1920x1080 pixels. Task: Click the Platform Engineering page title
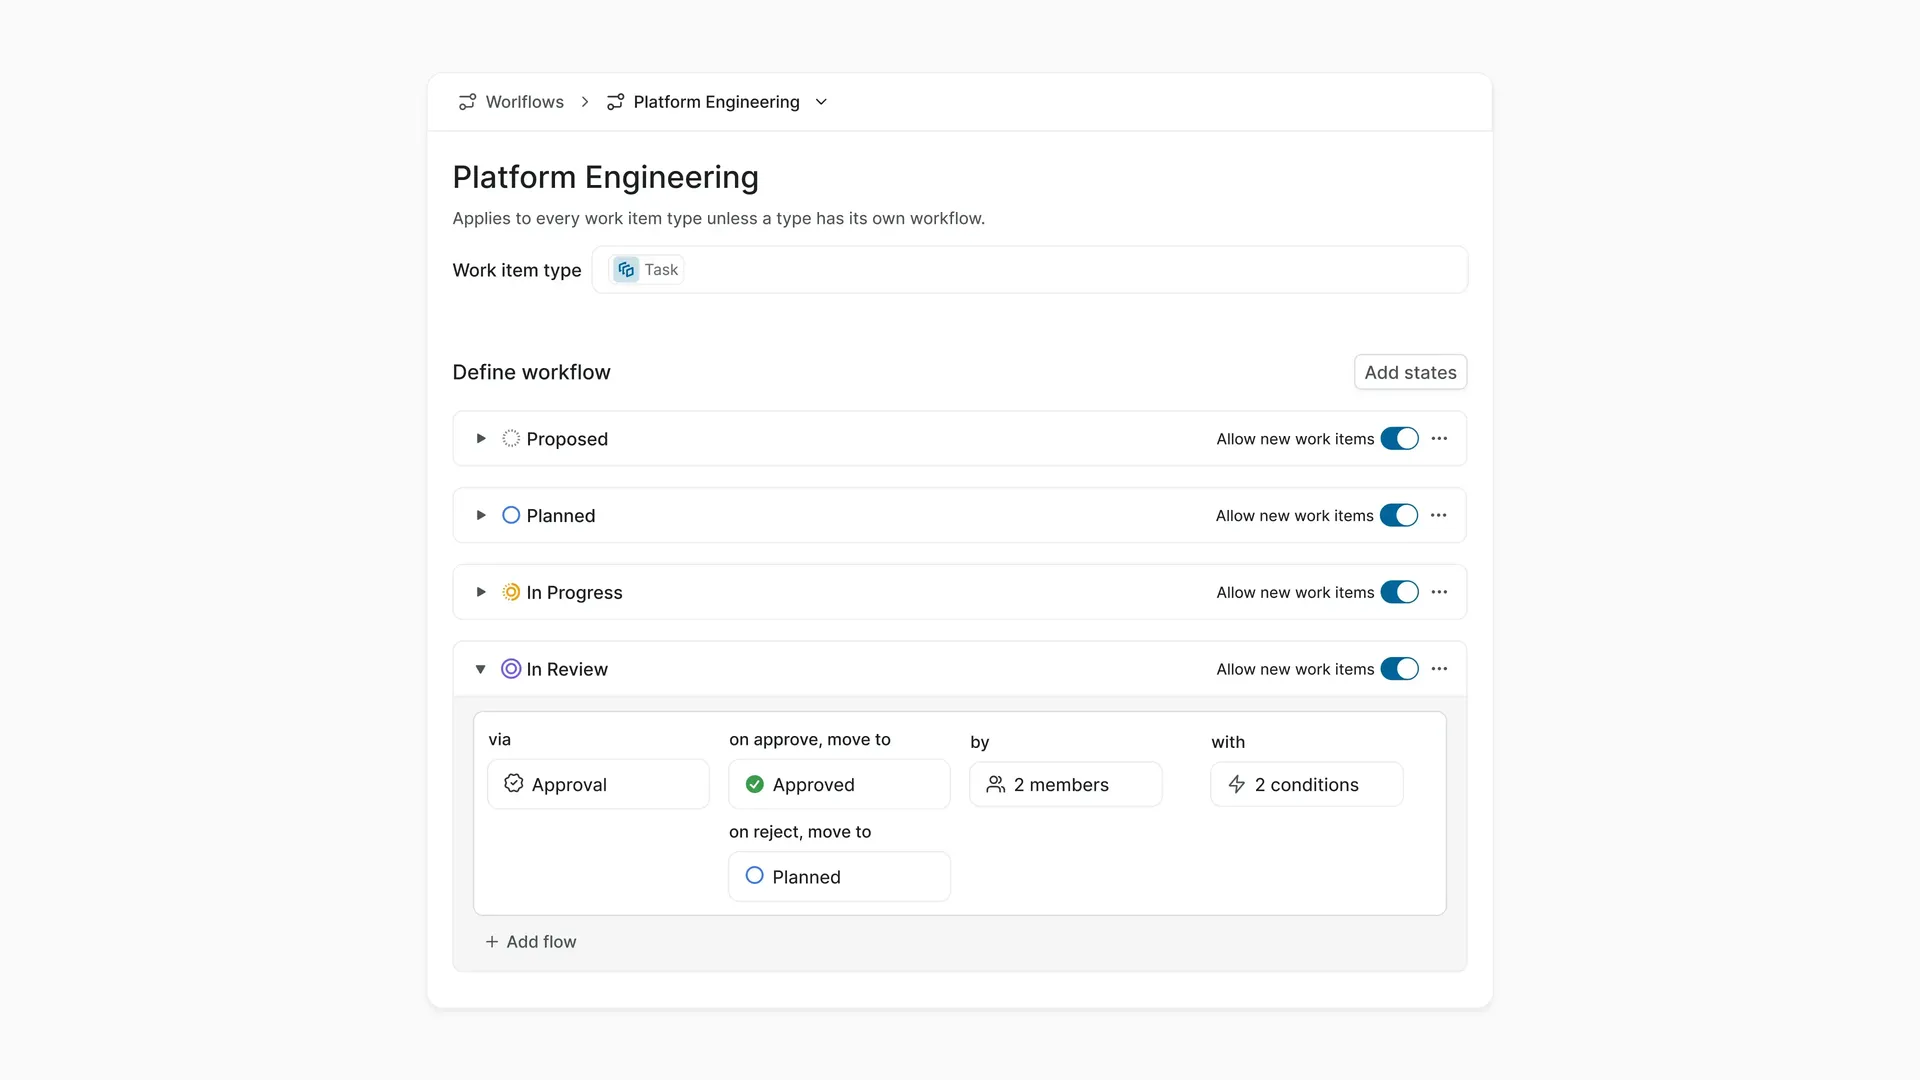click(605, 177)
